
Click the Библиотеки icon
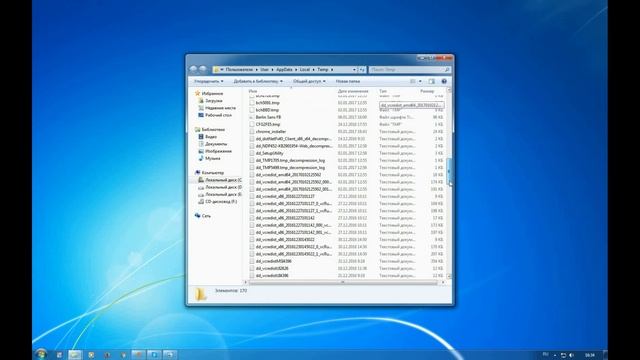[x=198, y=129]
